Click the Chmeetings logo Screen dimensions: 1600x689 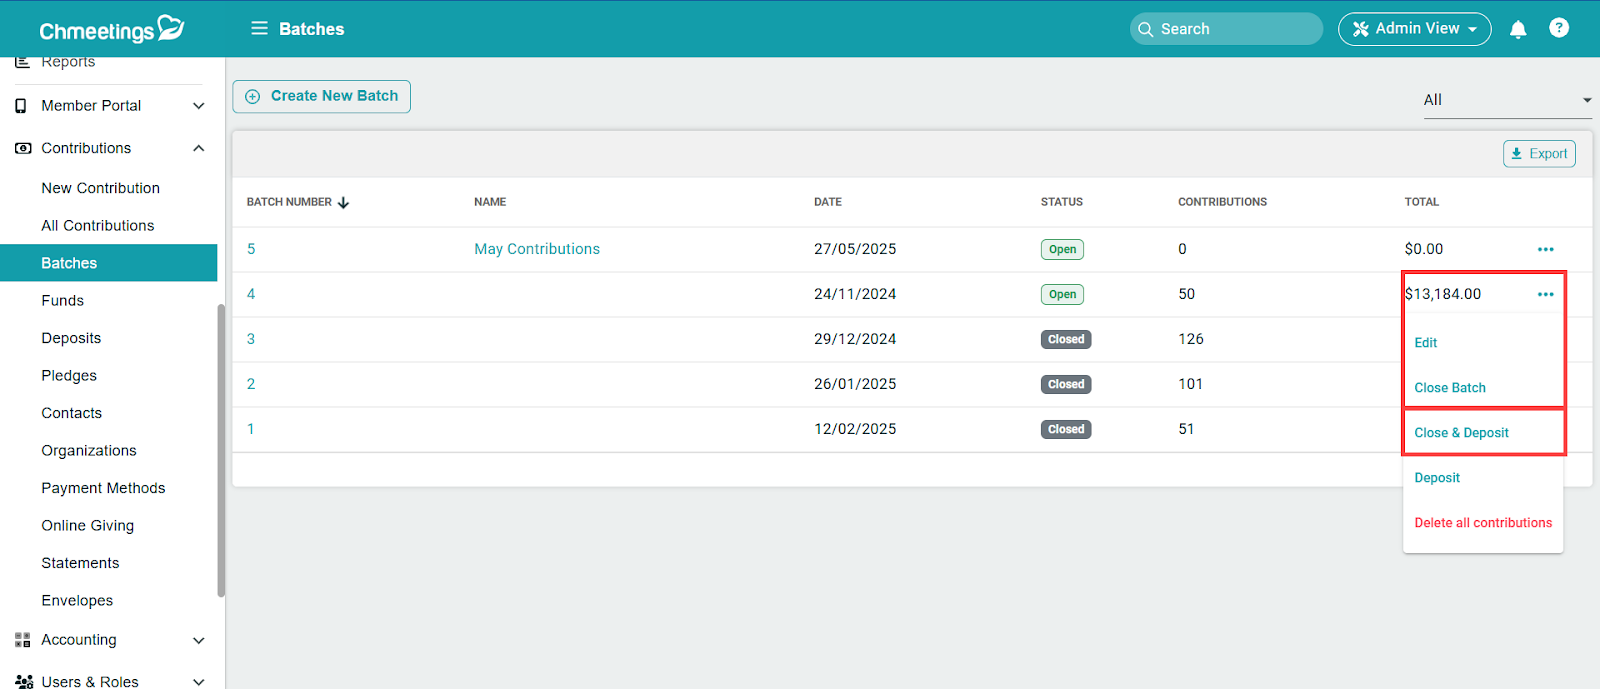pos(112,29)
